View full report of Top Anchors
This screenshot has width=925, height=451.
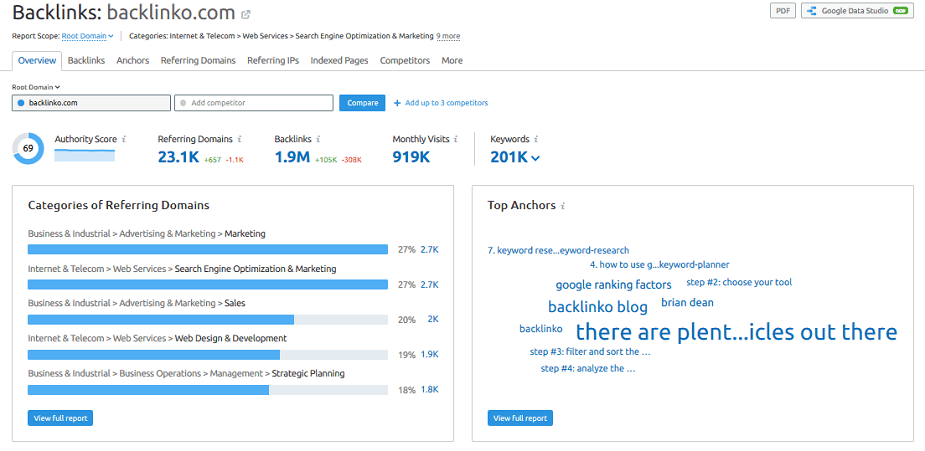pos(520,418)
